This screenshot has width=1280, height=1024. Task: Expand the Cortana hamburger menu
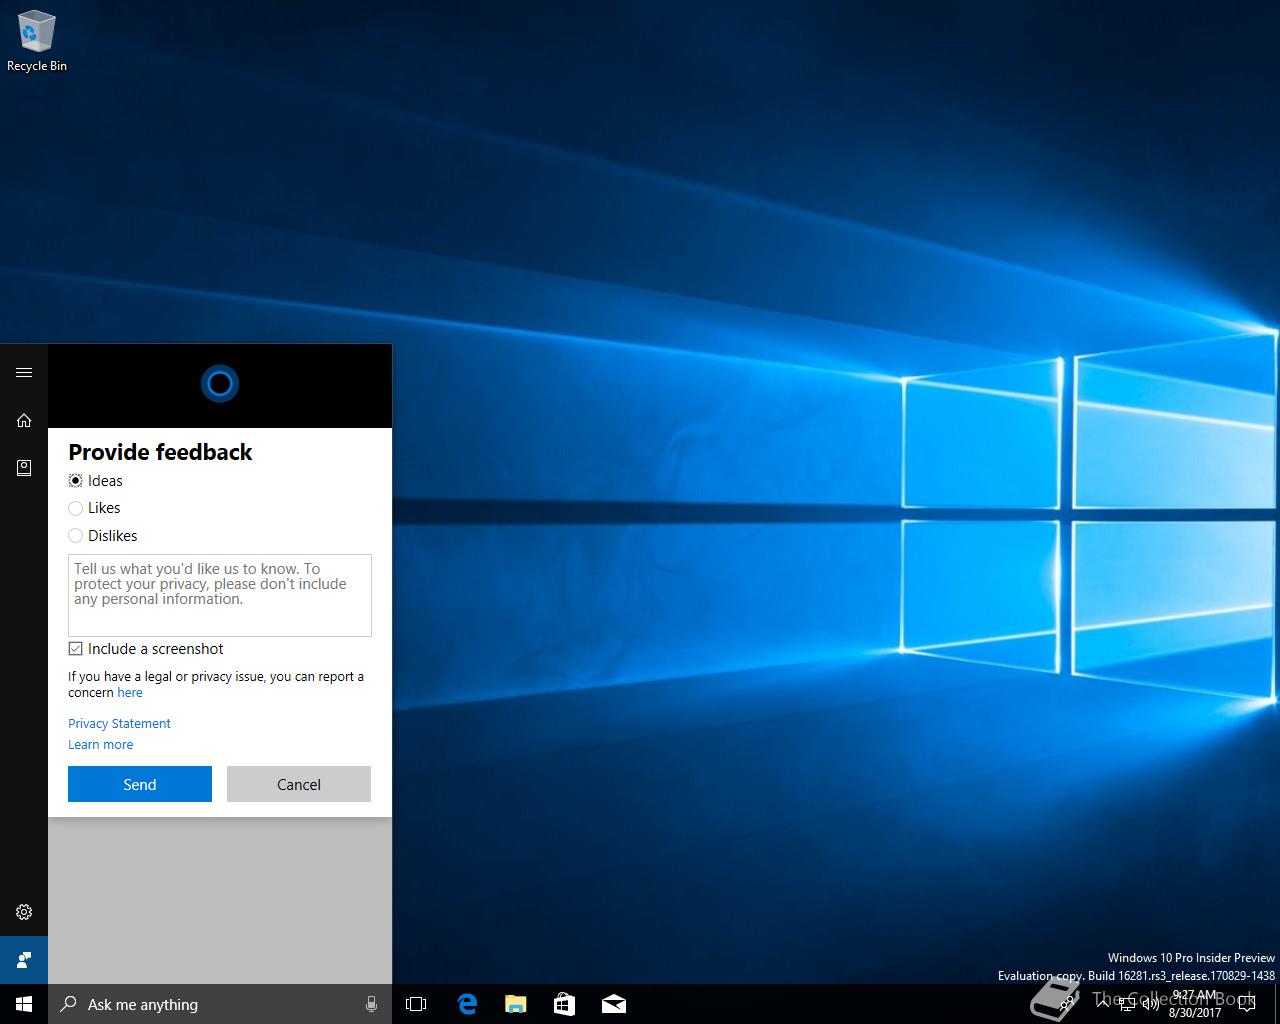point(24,373)
